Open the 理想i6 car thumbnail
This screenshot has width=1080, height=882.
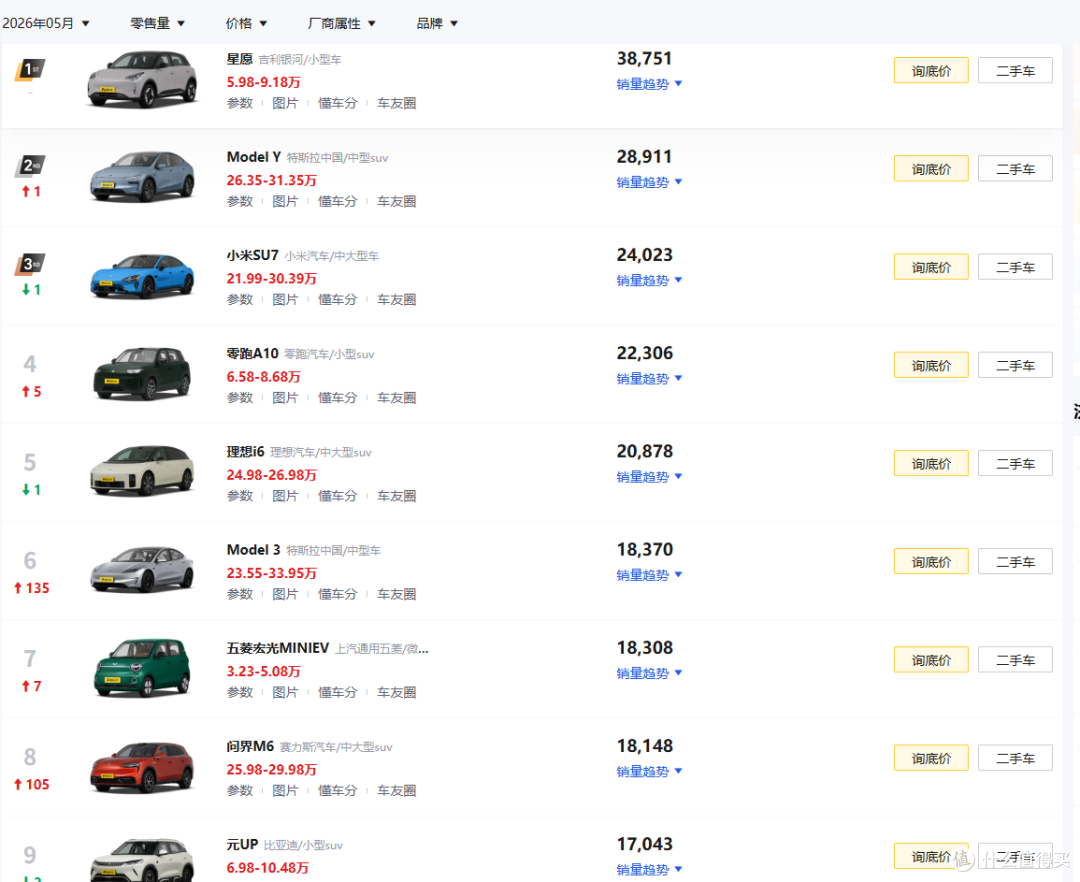[142, 472]
